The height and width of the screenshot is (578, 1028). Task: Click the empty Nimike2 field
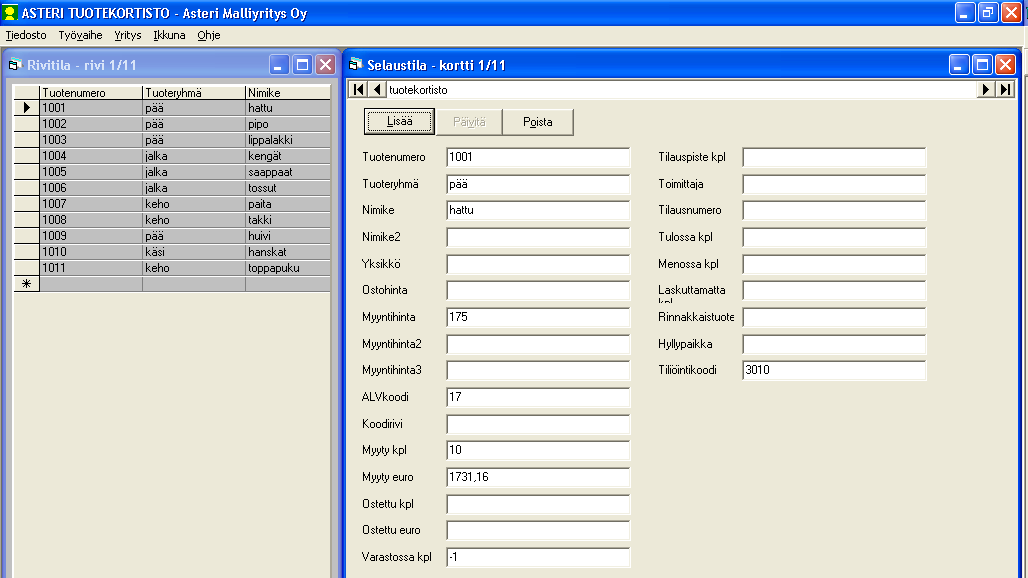tap(538, 237)
